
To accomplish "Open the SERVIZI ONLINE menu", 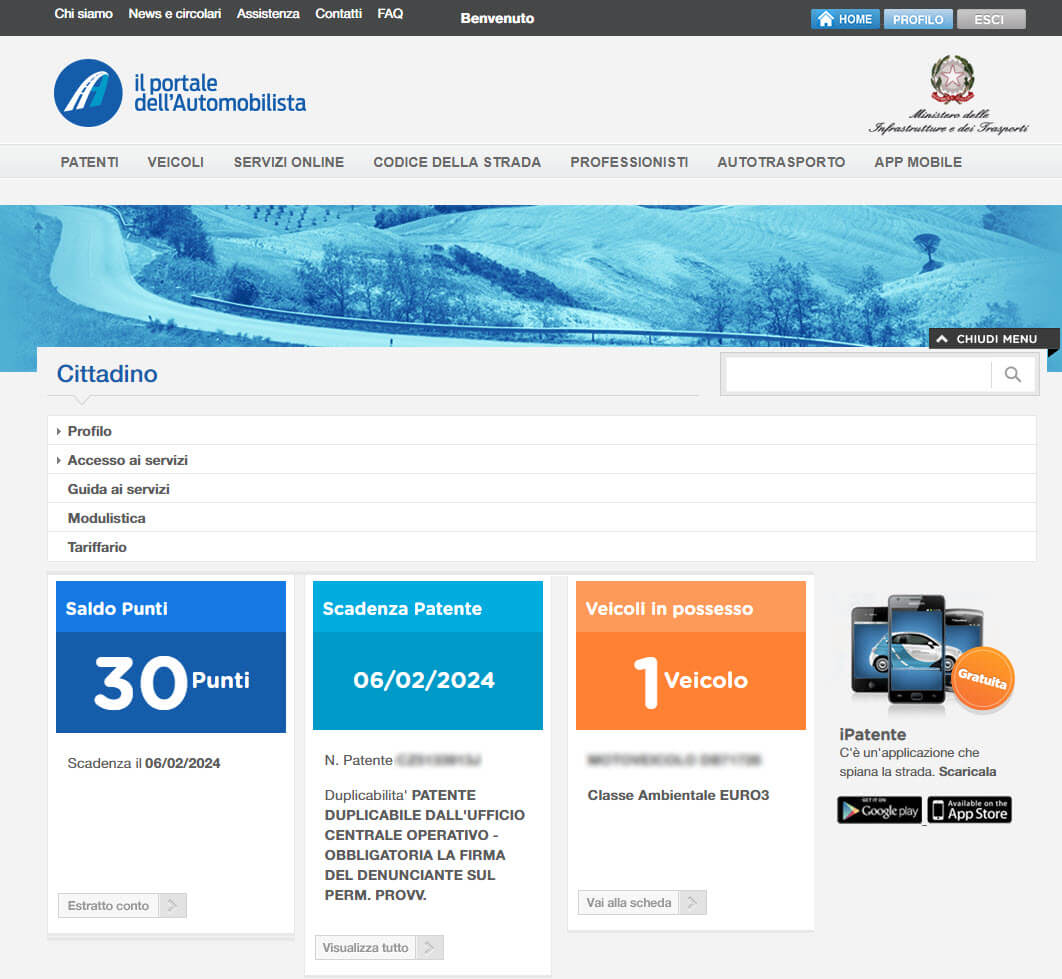I will coord(289,162).
